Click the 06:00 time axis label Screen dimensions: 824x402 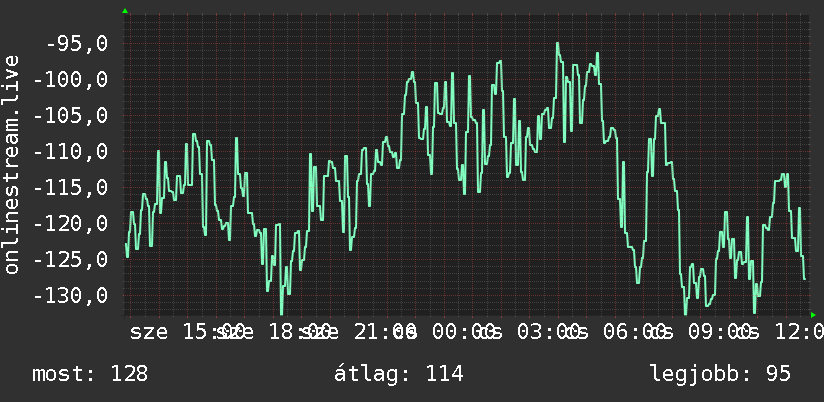[x=634, y=332]
